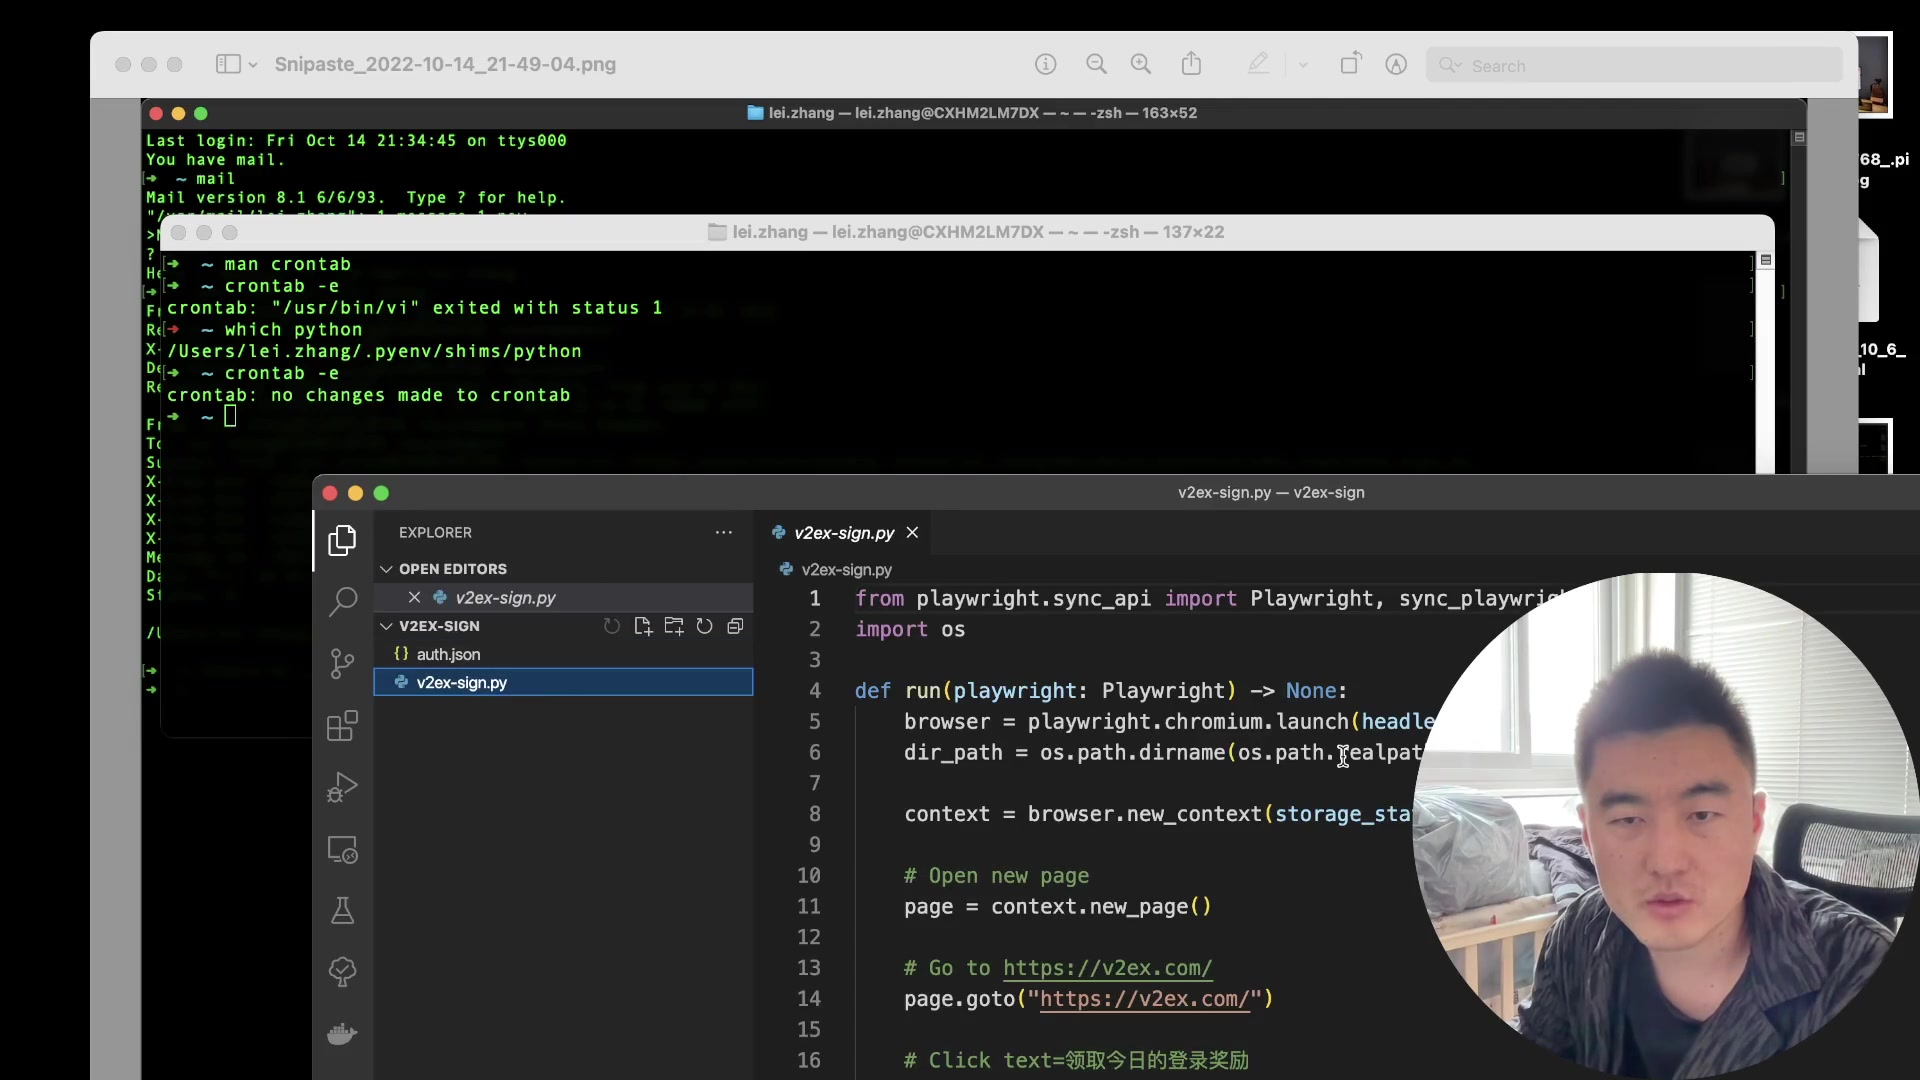Image resolution: width=1920 pixels, height=1080 pixels.
Task: Click New Folder icon in V2EX-SIGN header
Action: (674, 626)
